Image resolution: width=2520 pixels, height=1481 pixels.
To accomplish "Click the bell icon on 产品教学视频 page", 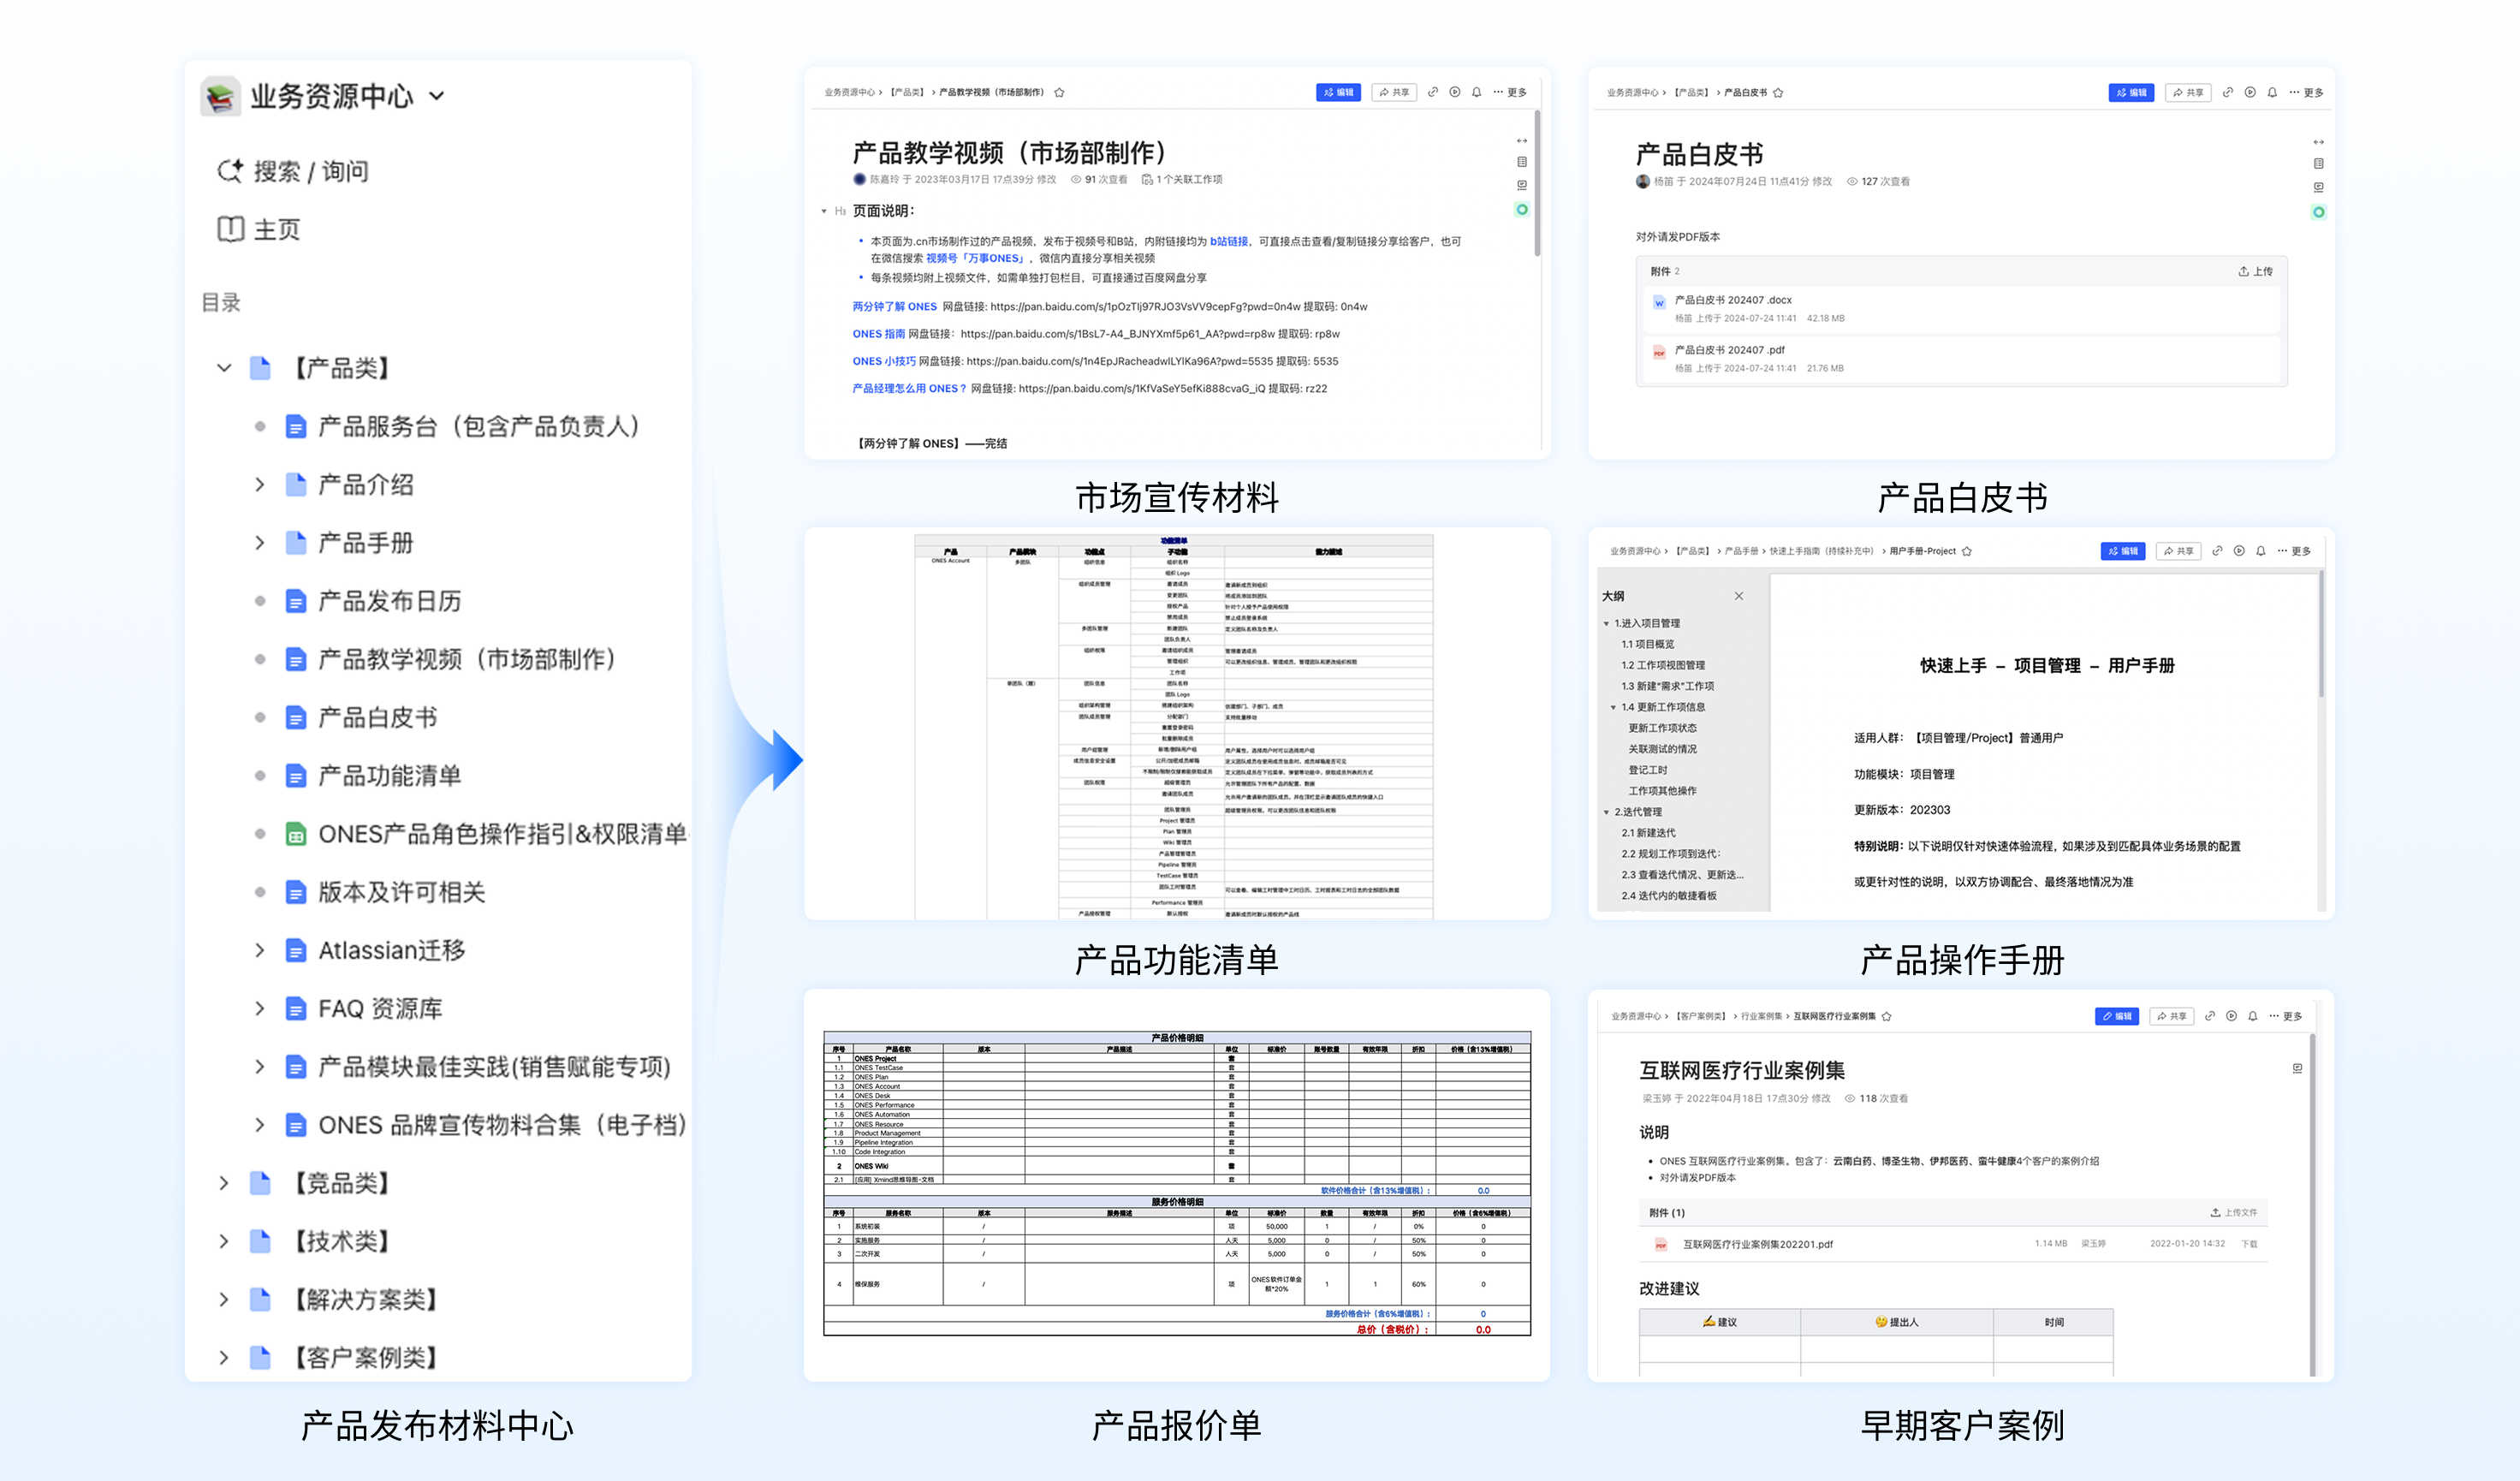I will tap(1476, 92).
